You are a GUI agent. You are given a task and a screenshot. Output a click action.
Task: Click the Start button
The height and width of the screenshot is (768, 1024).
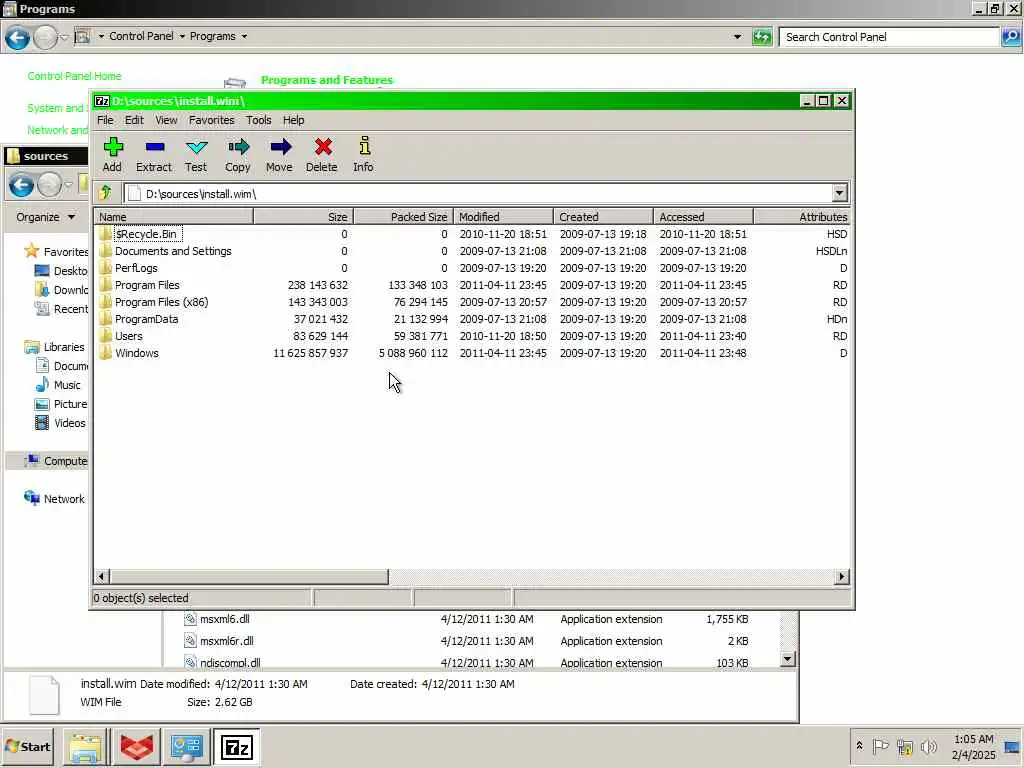click(27, 747)
